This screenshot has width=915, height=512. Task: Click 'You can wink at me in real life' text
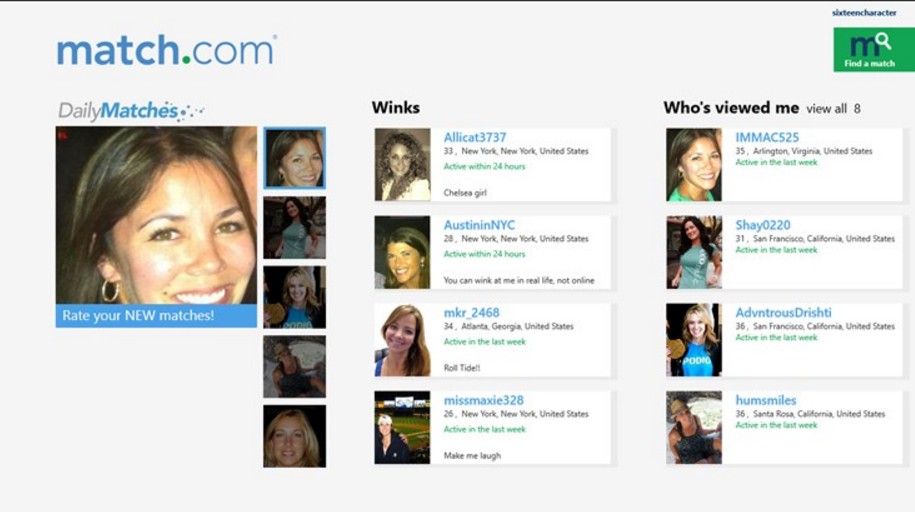pos(519,280)
